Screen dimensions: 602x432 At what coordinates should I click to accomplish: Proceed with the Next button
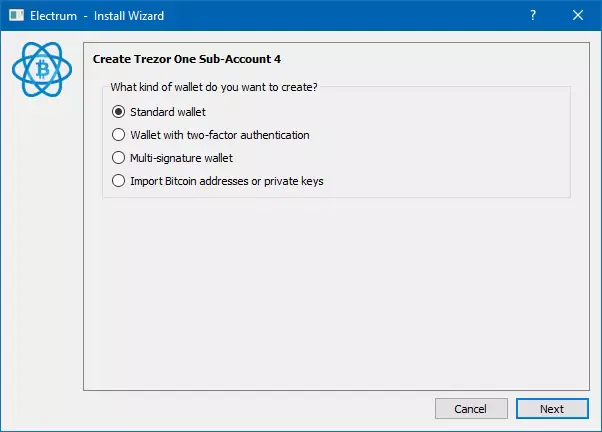551,409
